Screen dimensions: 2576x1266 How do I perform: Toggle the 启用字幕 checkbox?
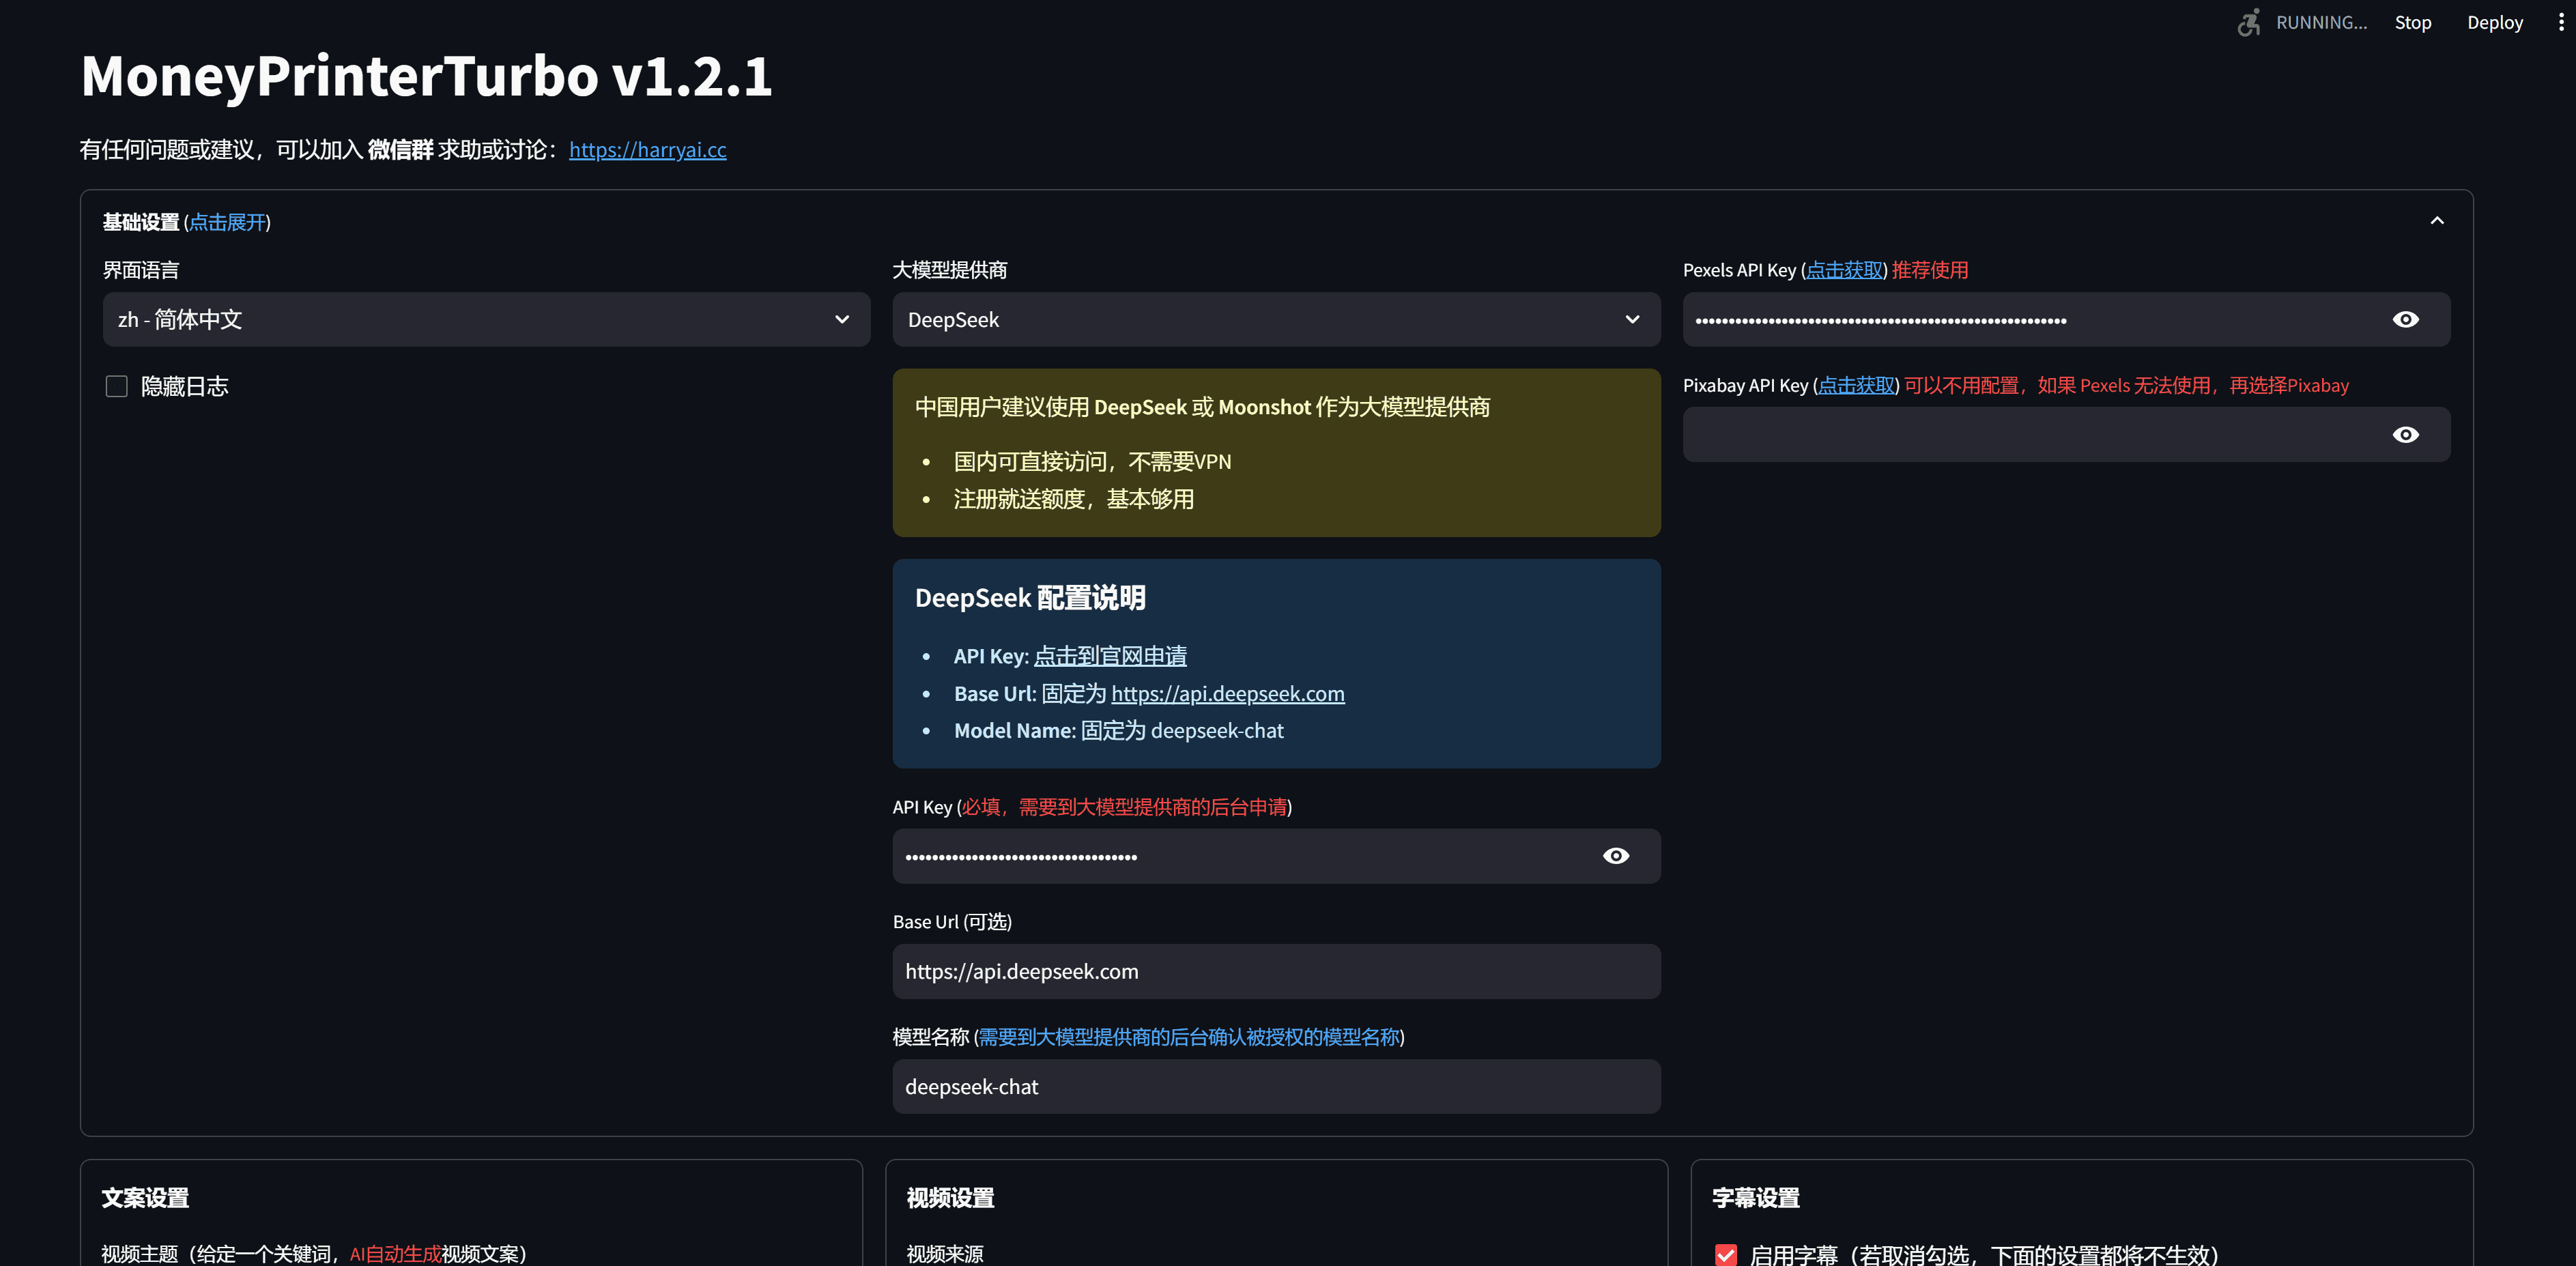tap(1726, 1254)
